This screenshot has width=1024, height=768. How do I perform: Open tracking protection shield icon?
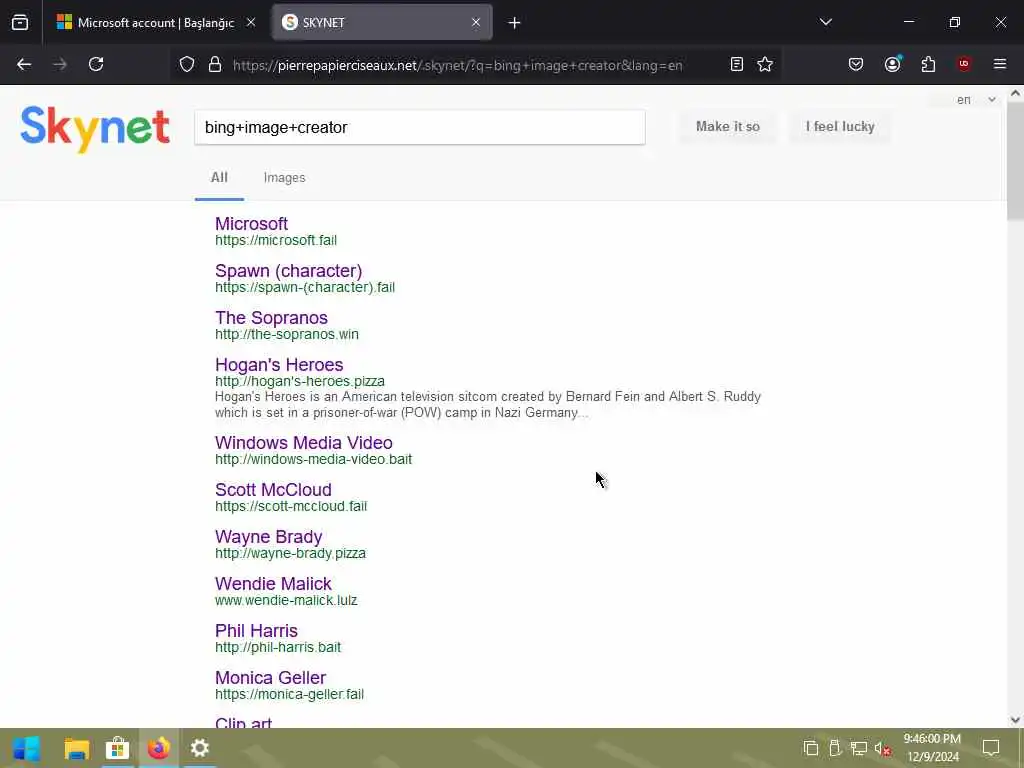click(x=187, y=64)
